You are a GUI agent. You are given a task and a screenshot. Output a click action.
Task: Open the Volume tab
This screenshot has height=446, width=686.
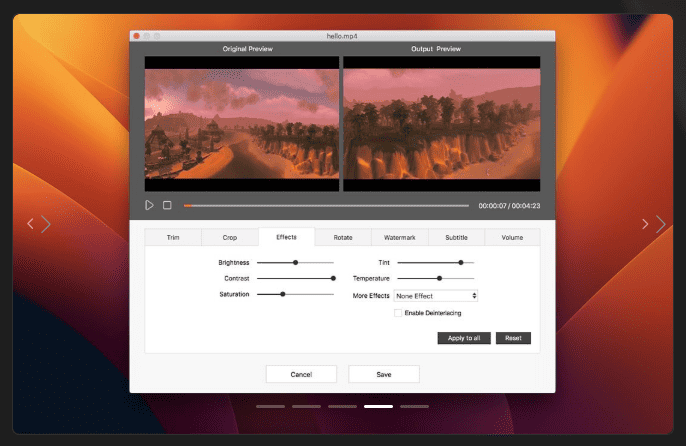tap(512, 237)
